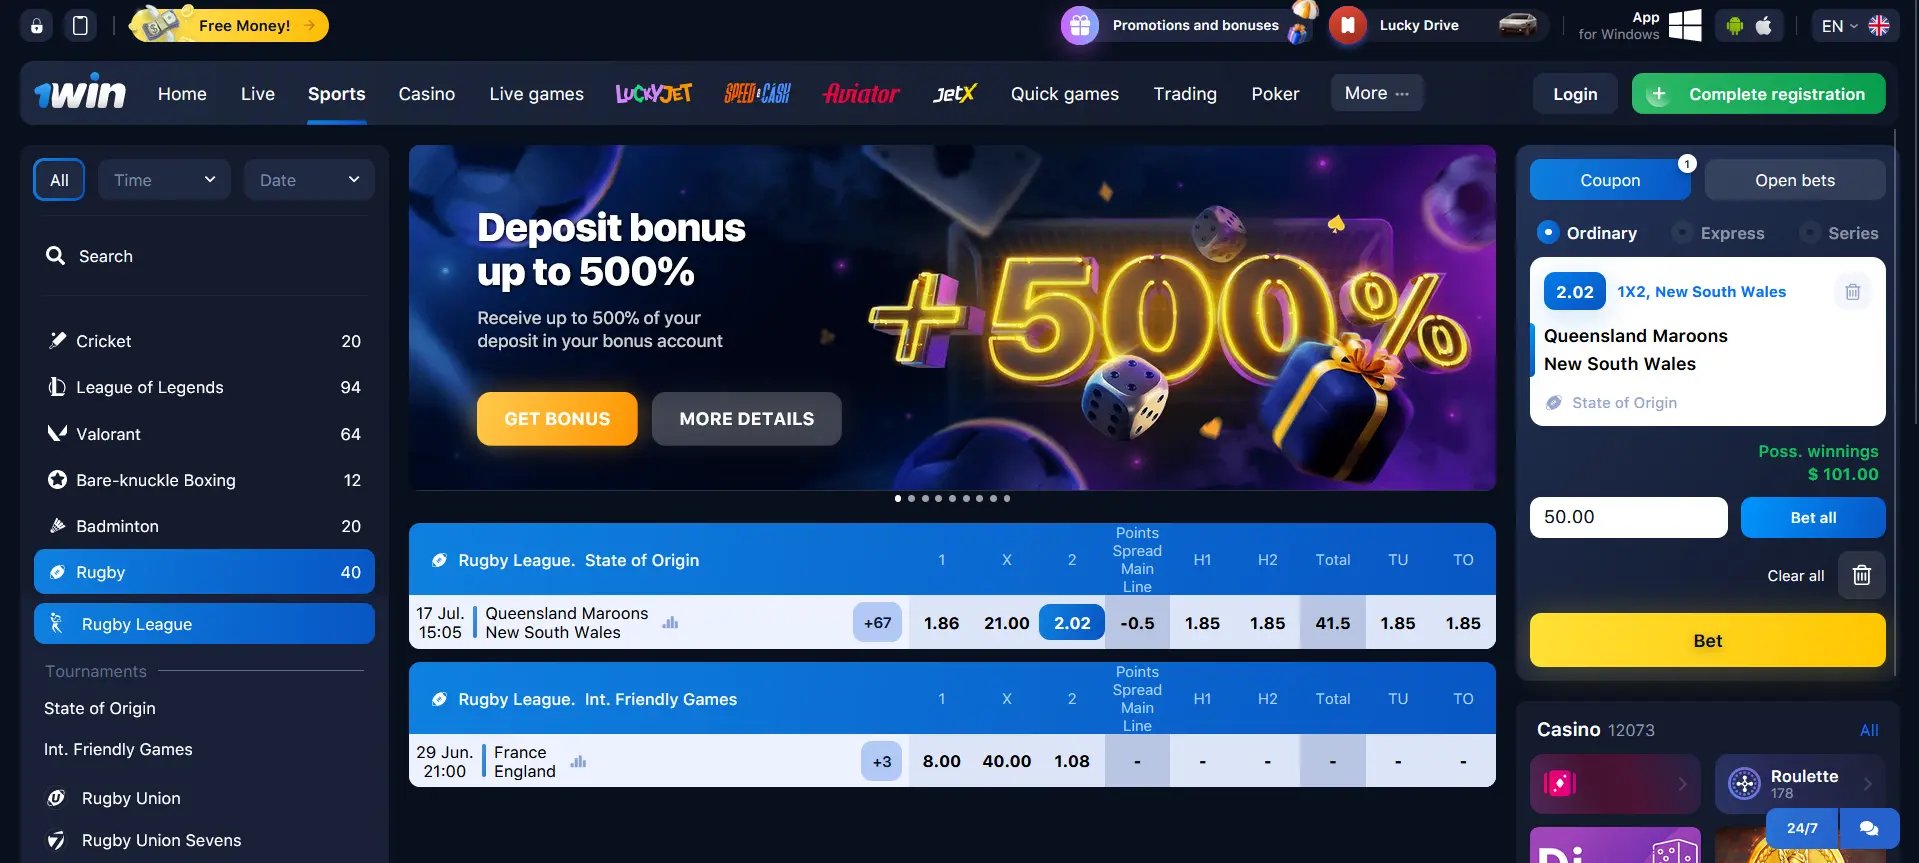
Task: Click the bet amount input field
Action: 1628,517
